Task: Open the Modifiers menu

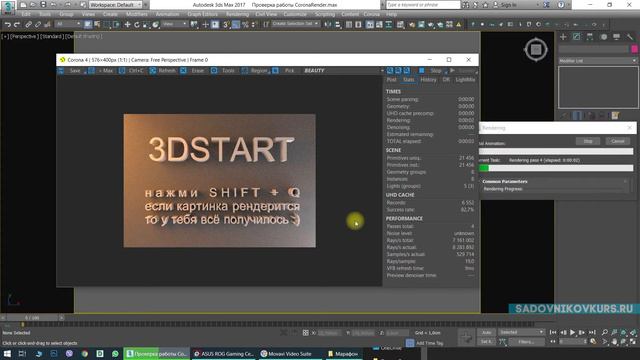Action: [136, 14]
